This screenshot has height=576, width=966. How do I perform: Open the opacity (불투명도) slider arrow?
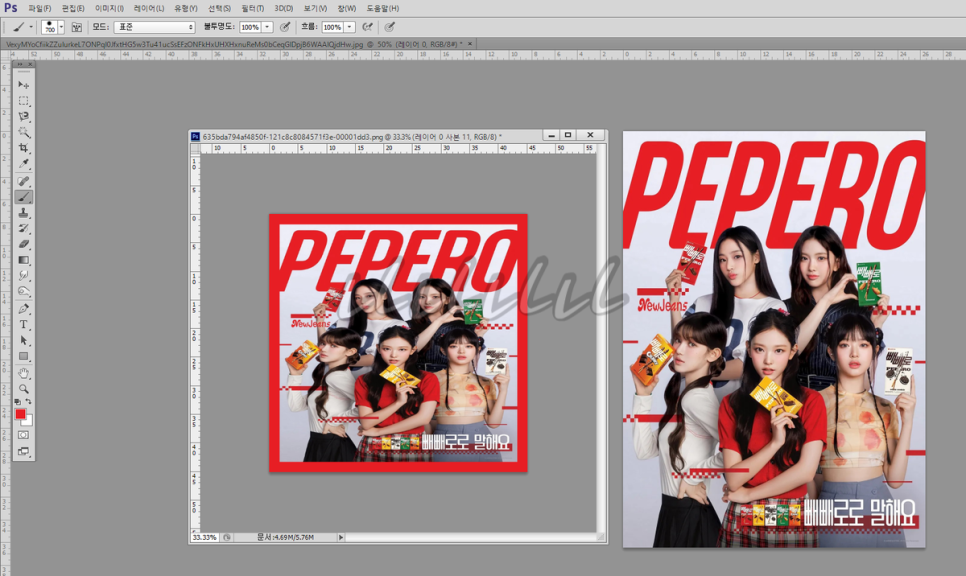(x=267, y=27)
